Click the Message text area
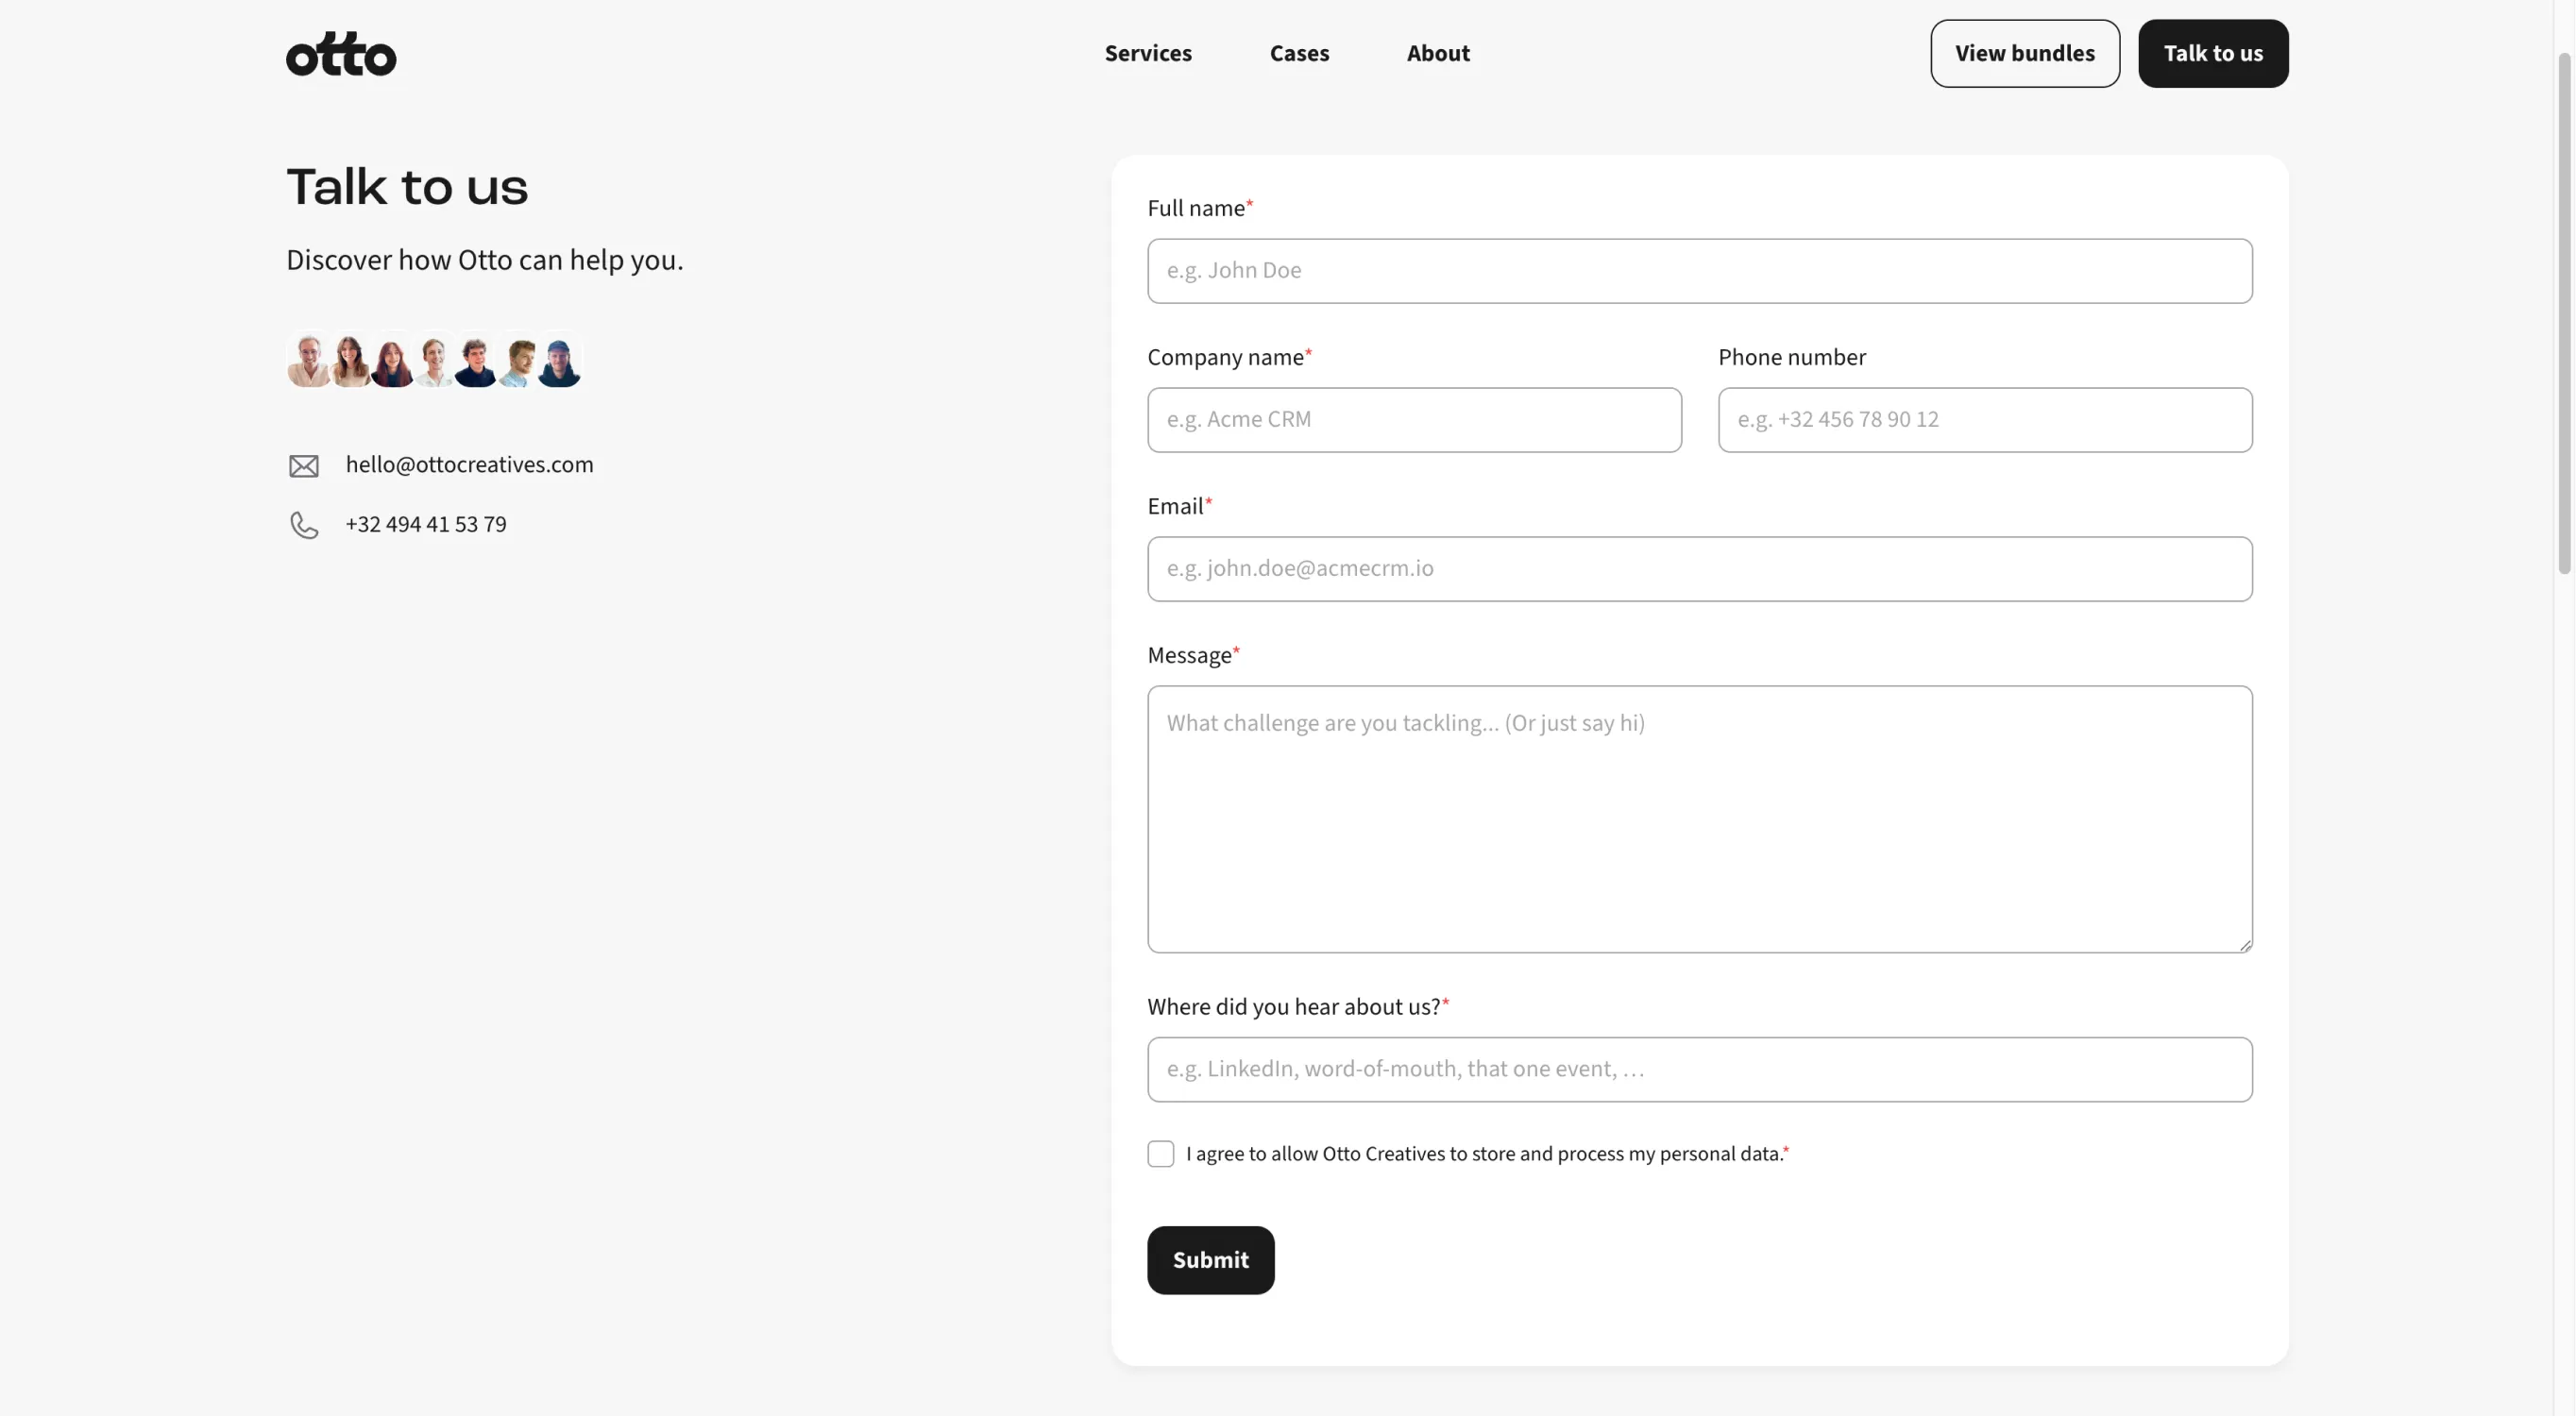 pos(1699,819)
